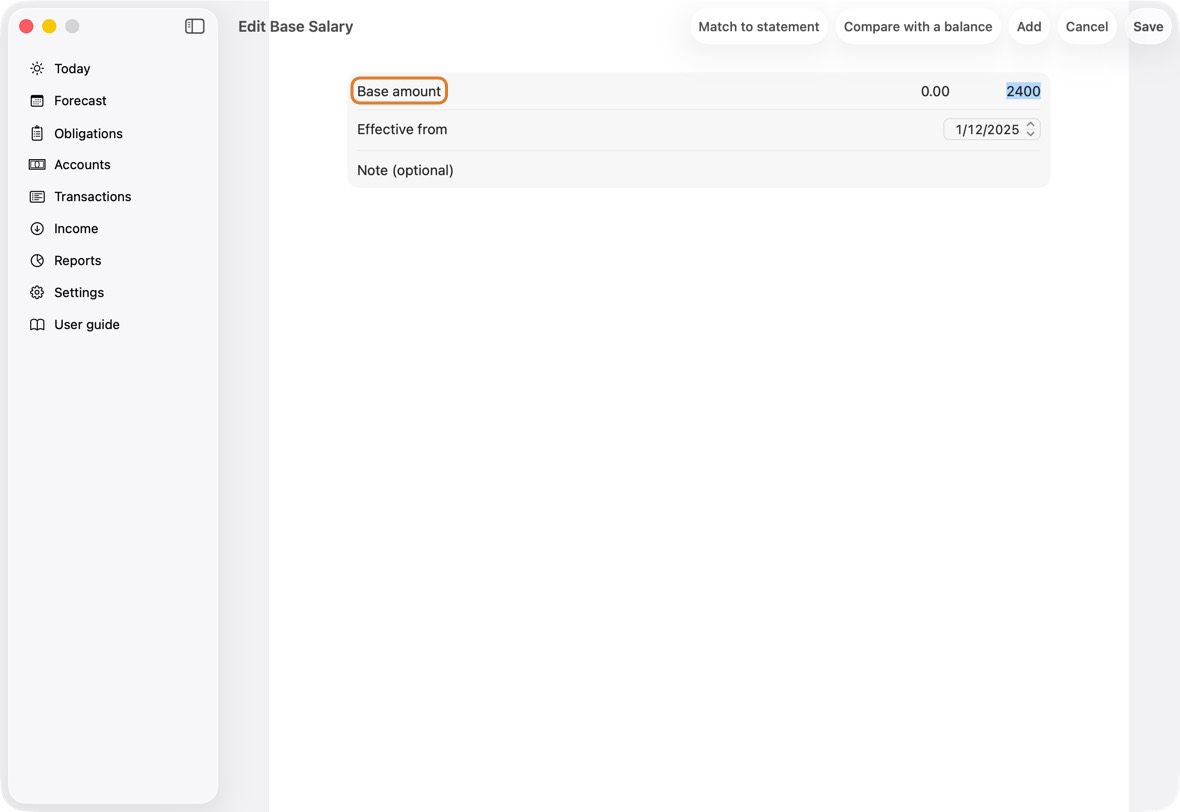1180x812 pixels.
Task: Close the window with red button
Action: pos(26,26)
